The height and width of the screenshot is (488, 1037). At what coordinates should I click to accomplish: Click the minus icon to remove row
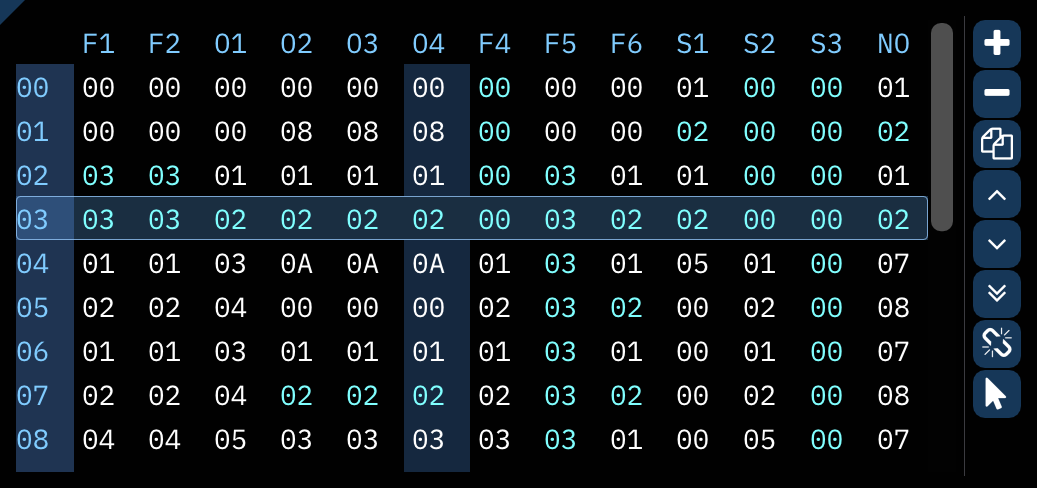click(996, 94)
